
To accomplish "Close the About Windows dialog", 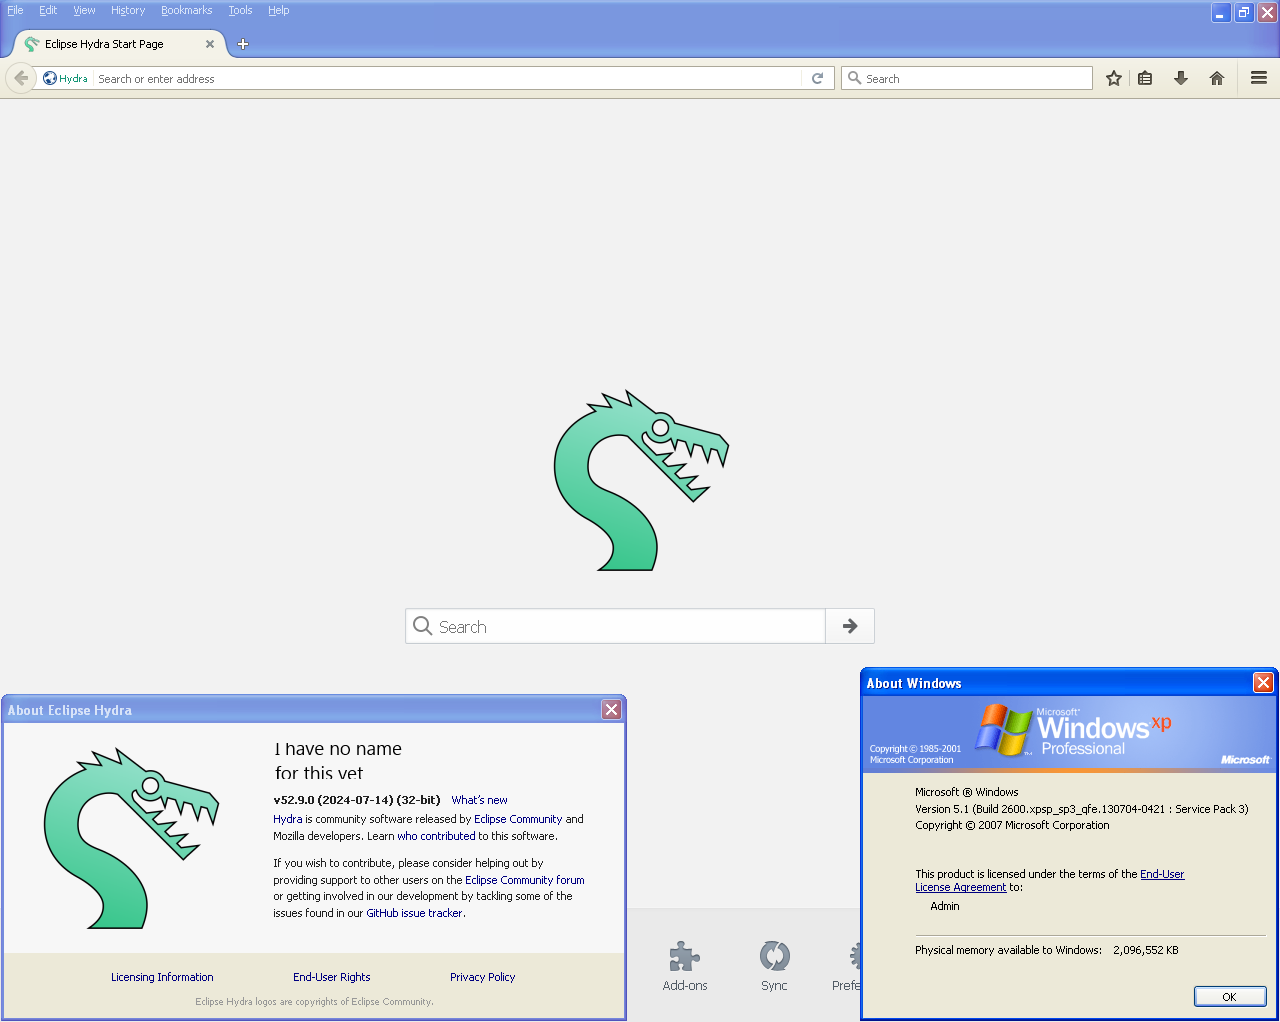I will (x=1264, y=682).
